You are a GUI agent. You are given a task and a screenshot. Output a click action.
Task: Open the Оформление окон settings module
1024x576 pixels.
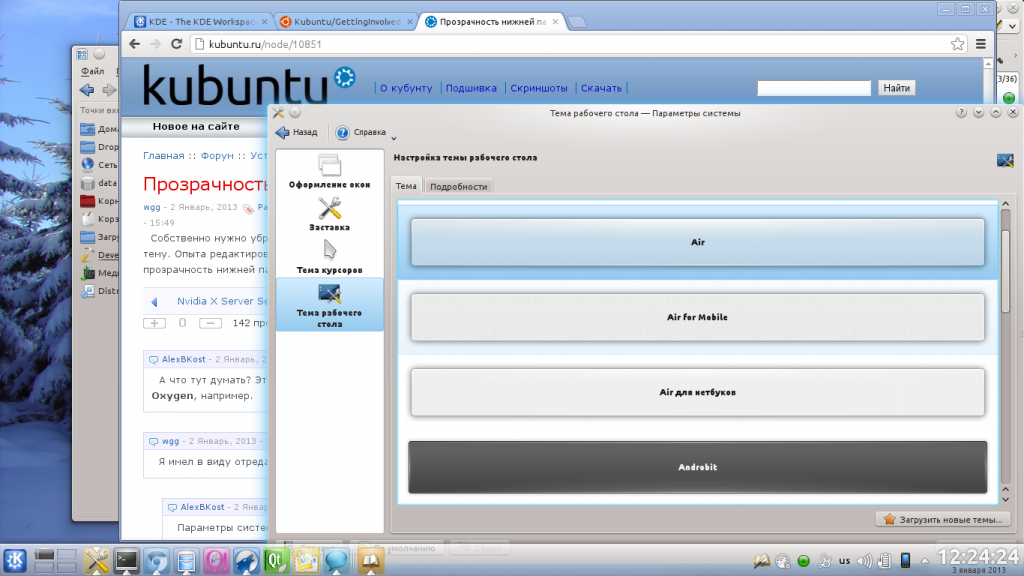[x=329, y=172]
